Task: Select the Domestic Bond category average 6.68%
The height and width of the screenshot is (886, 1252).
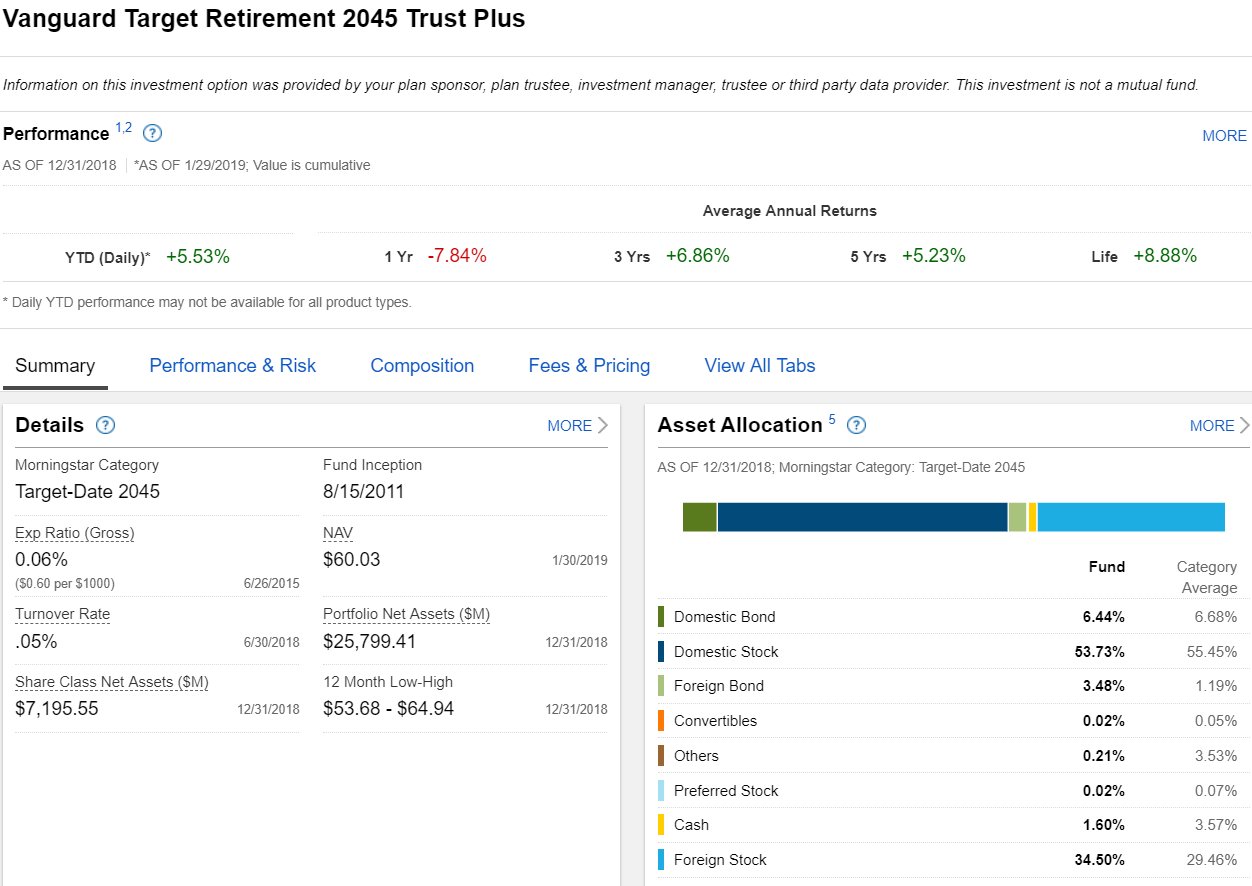Action: [1216, 617]
